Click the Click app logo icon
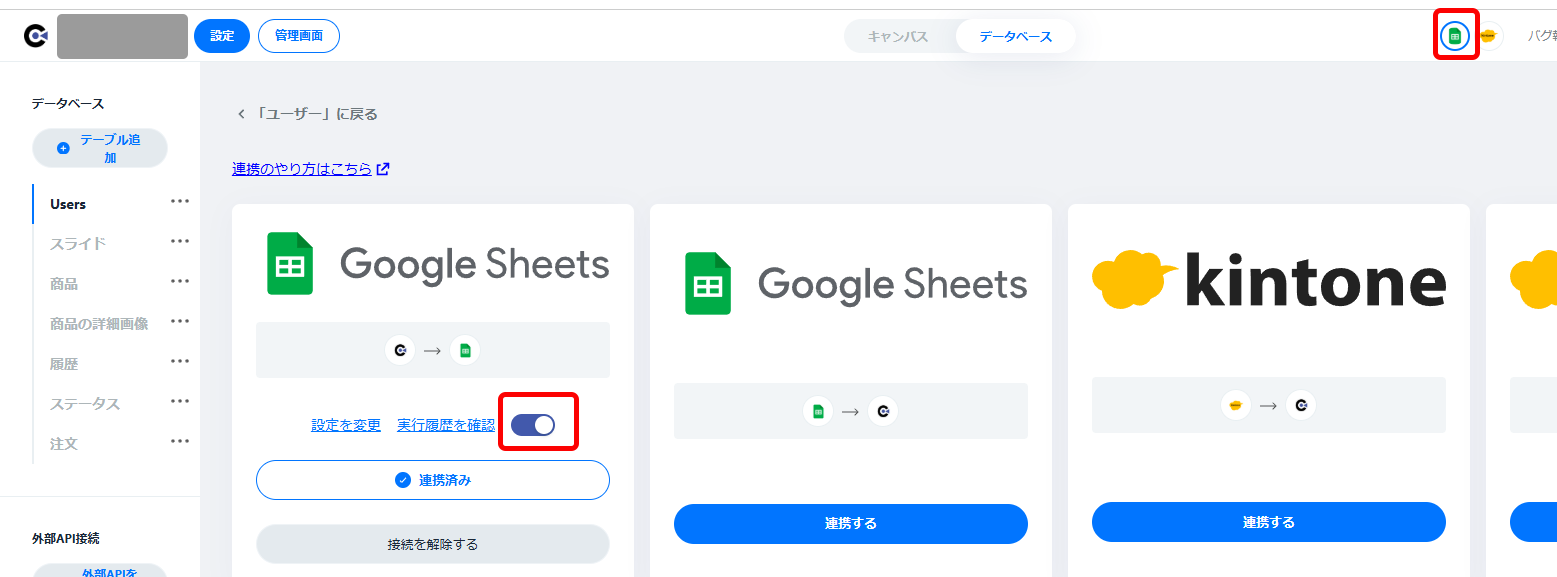Screen dimensions: 1557x577 tap(36, 36)
